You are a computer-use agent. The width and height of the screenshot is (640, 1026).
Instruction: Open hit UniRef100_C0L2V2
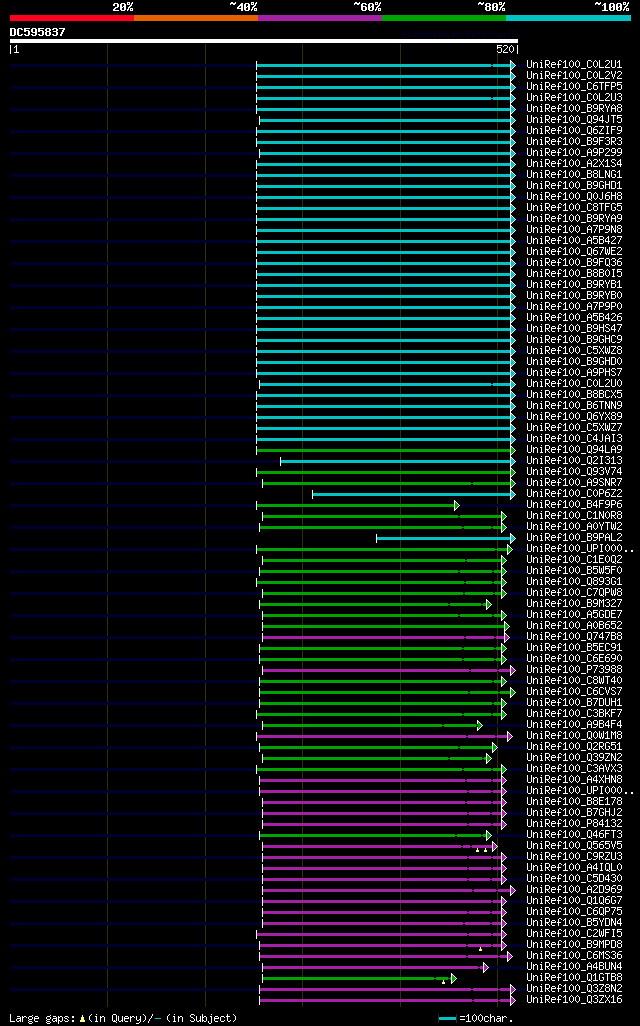point(574,76)
